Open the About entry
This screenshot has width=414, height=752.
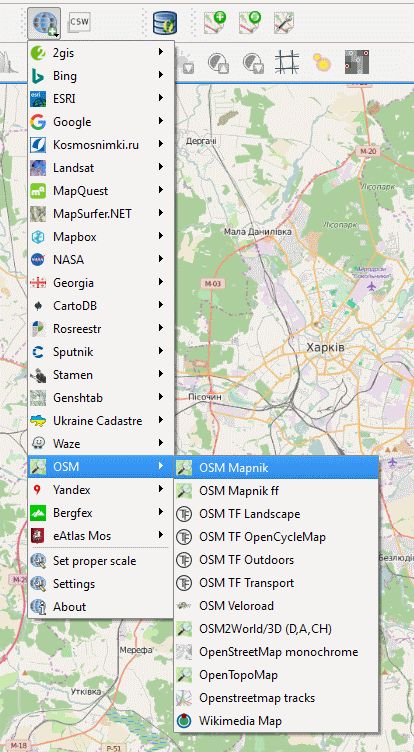click(101, 607)
